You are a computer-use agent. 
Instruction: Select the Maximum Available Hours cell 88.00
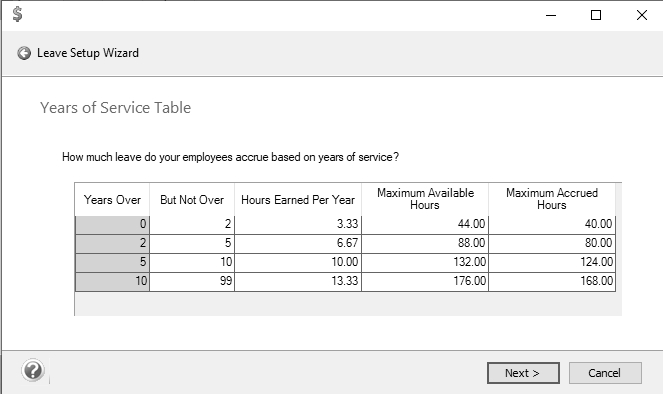tap(425, 243)
